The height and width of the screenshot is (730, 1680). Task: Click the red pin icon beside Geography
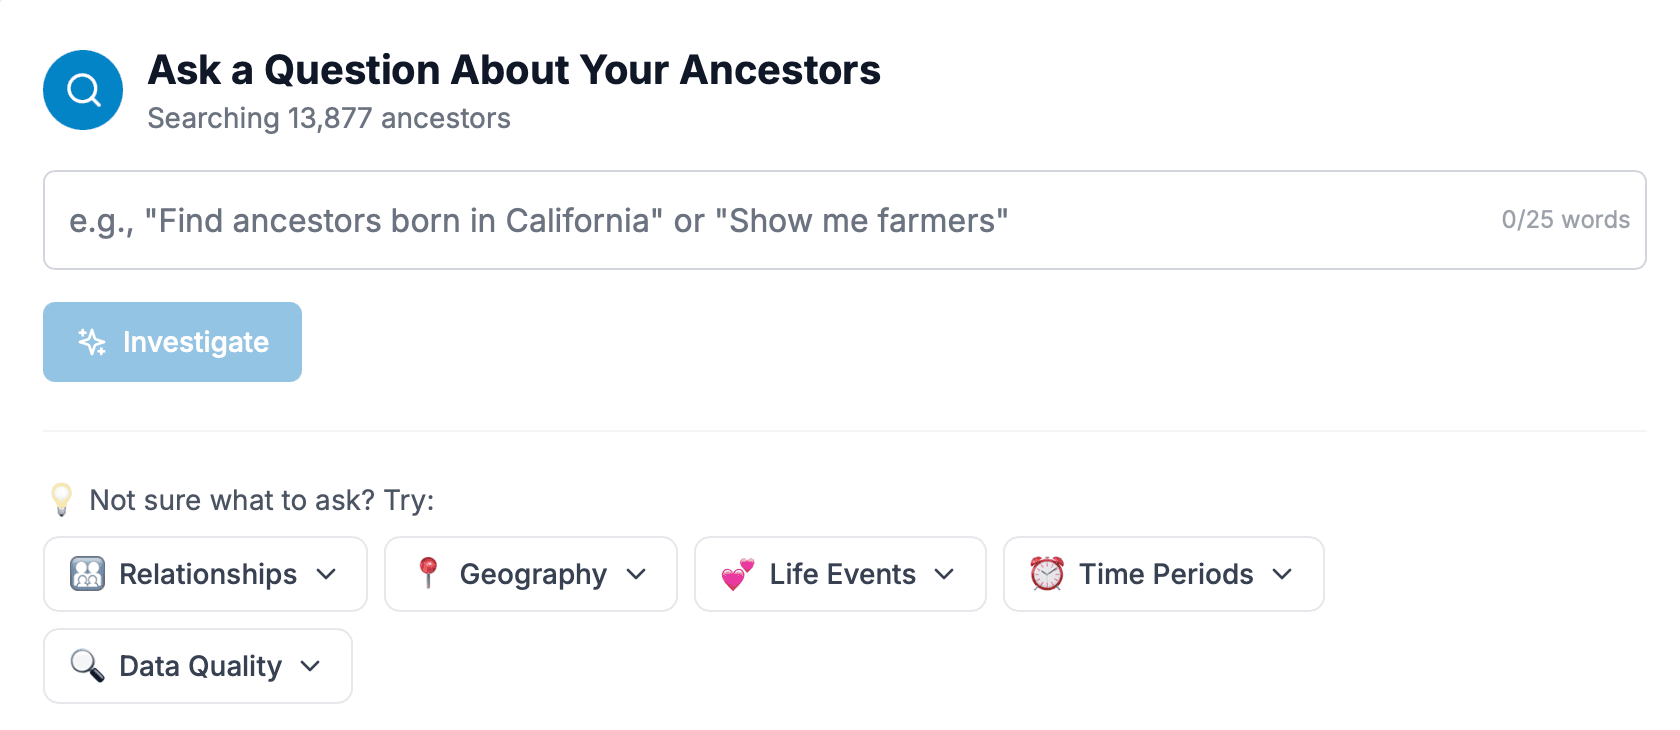pyautogui.click(x=428, y=573)
